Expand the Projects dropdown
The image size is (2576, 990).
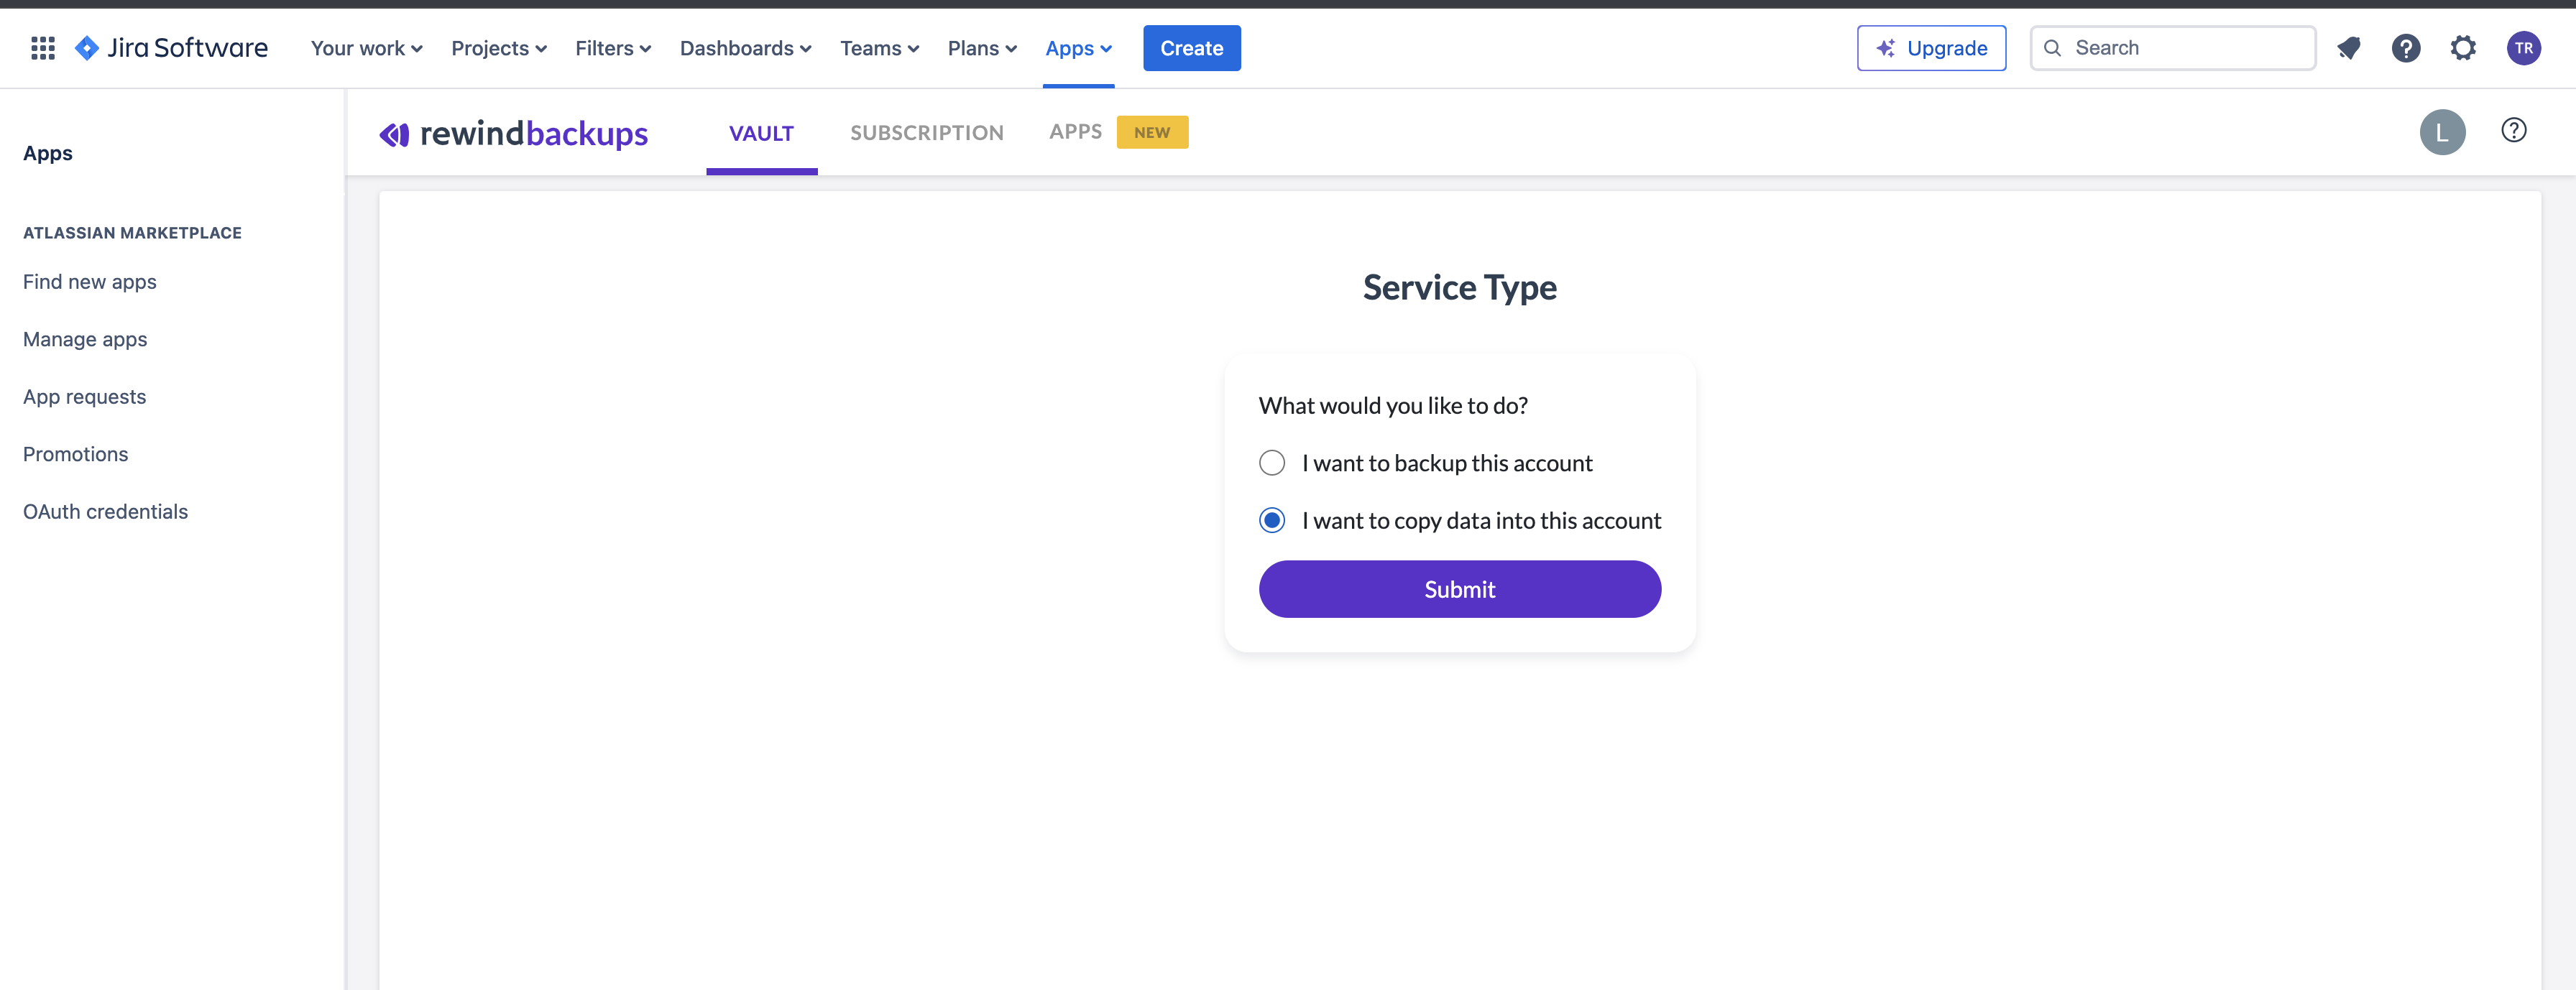click(498, 47)
